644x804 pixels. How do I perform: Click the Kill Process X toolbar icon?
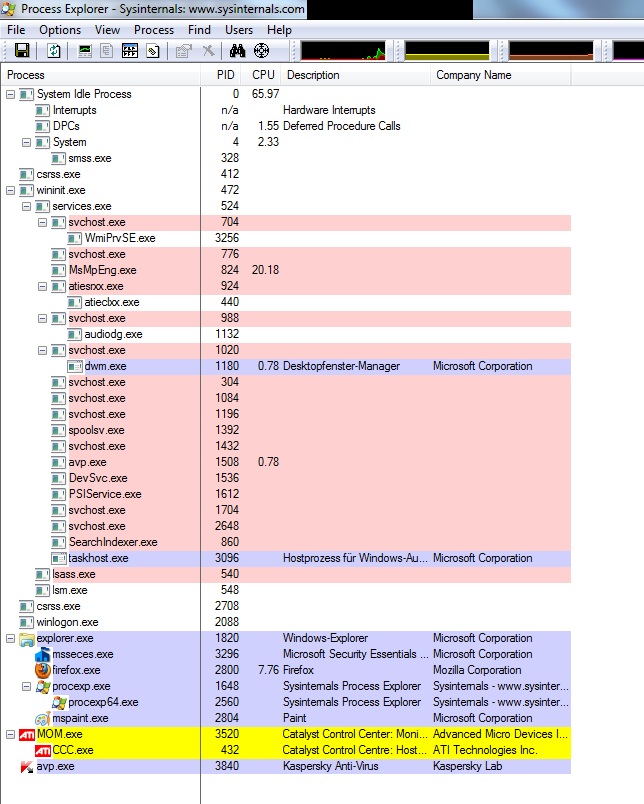click(x=208, y=51)
